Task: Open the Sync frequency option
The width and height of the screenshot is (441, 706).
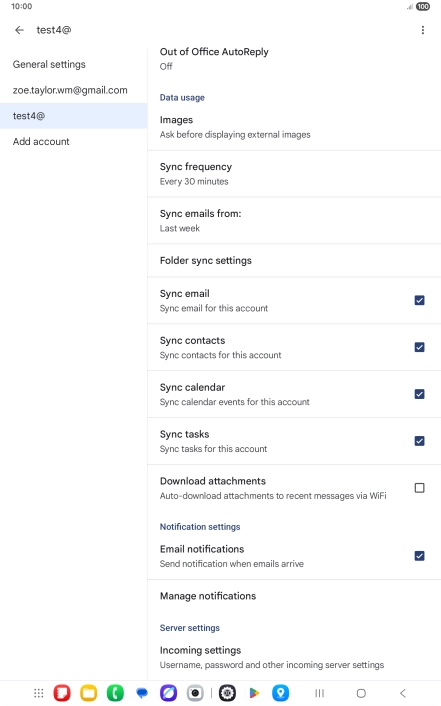Action: (294, 174)
